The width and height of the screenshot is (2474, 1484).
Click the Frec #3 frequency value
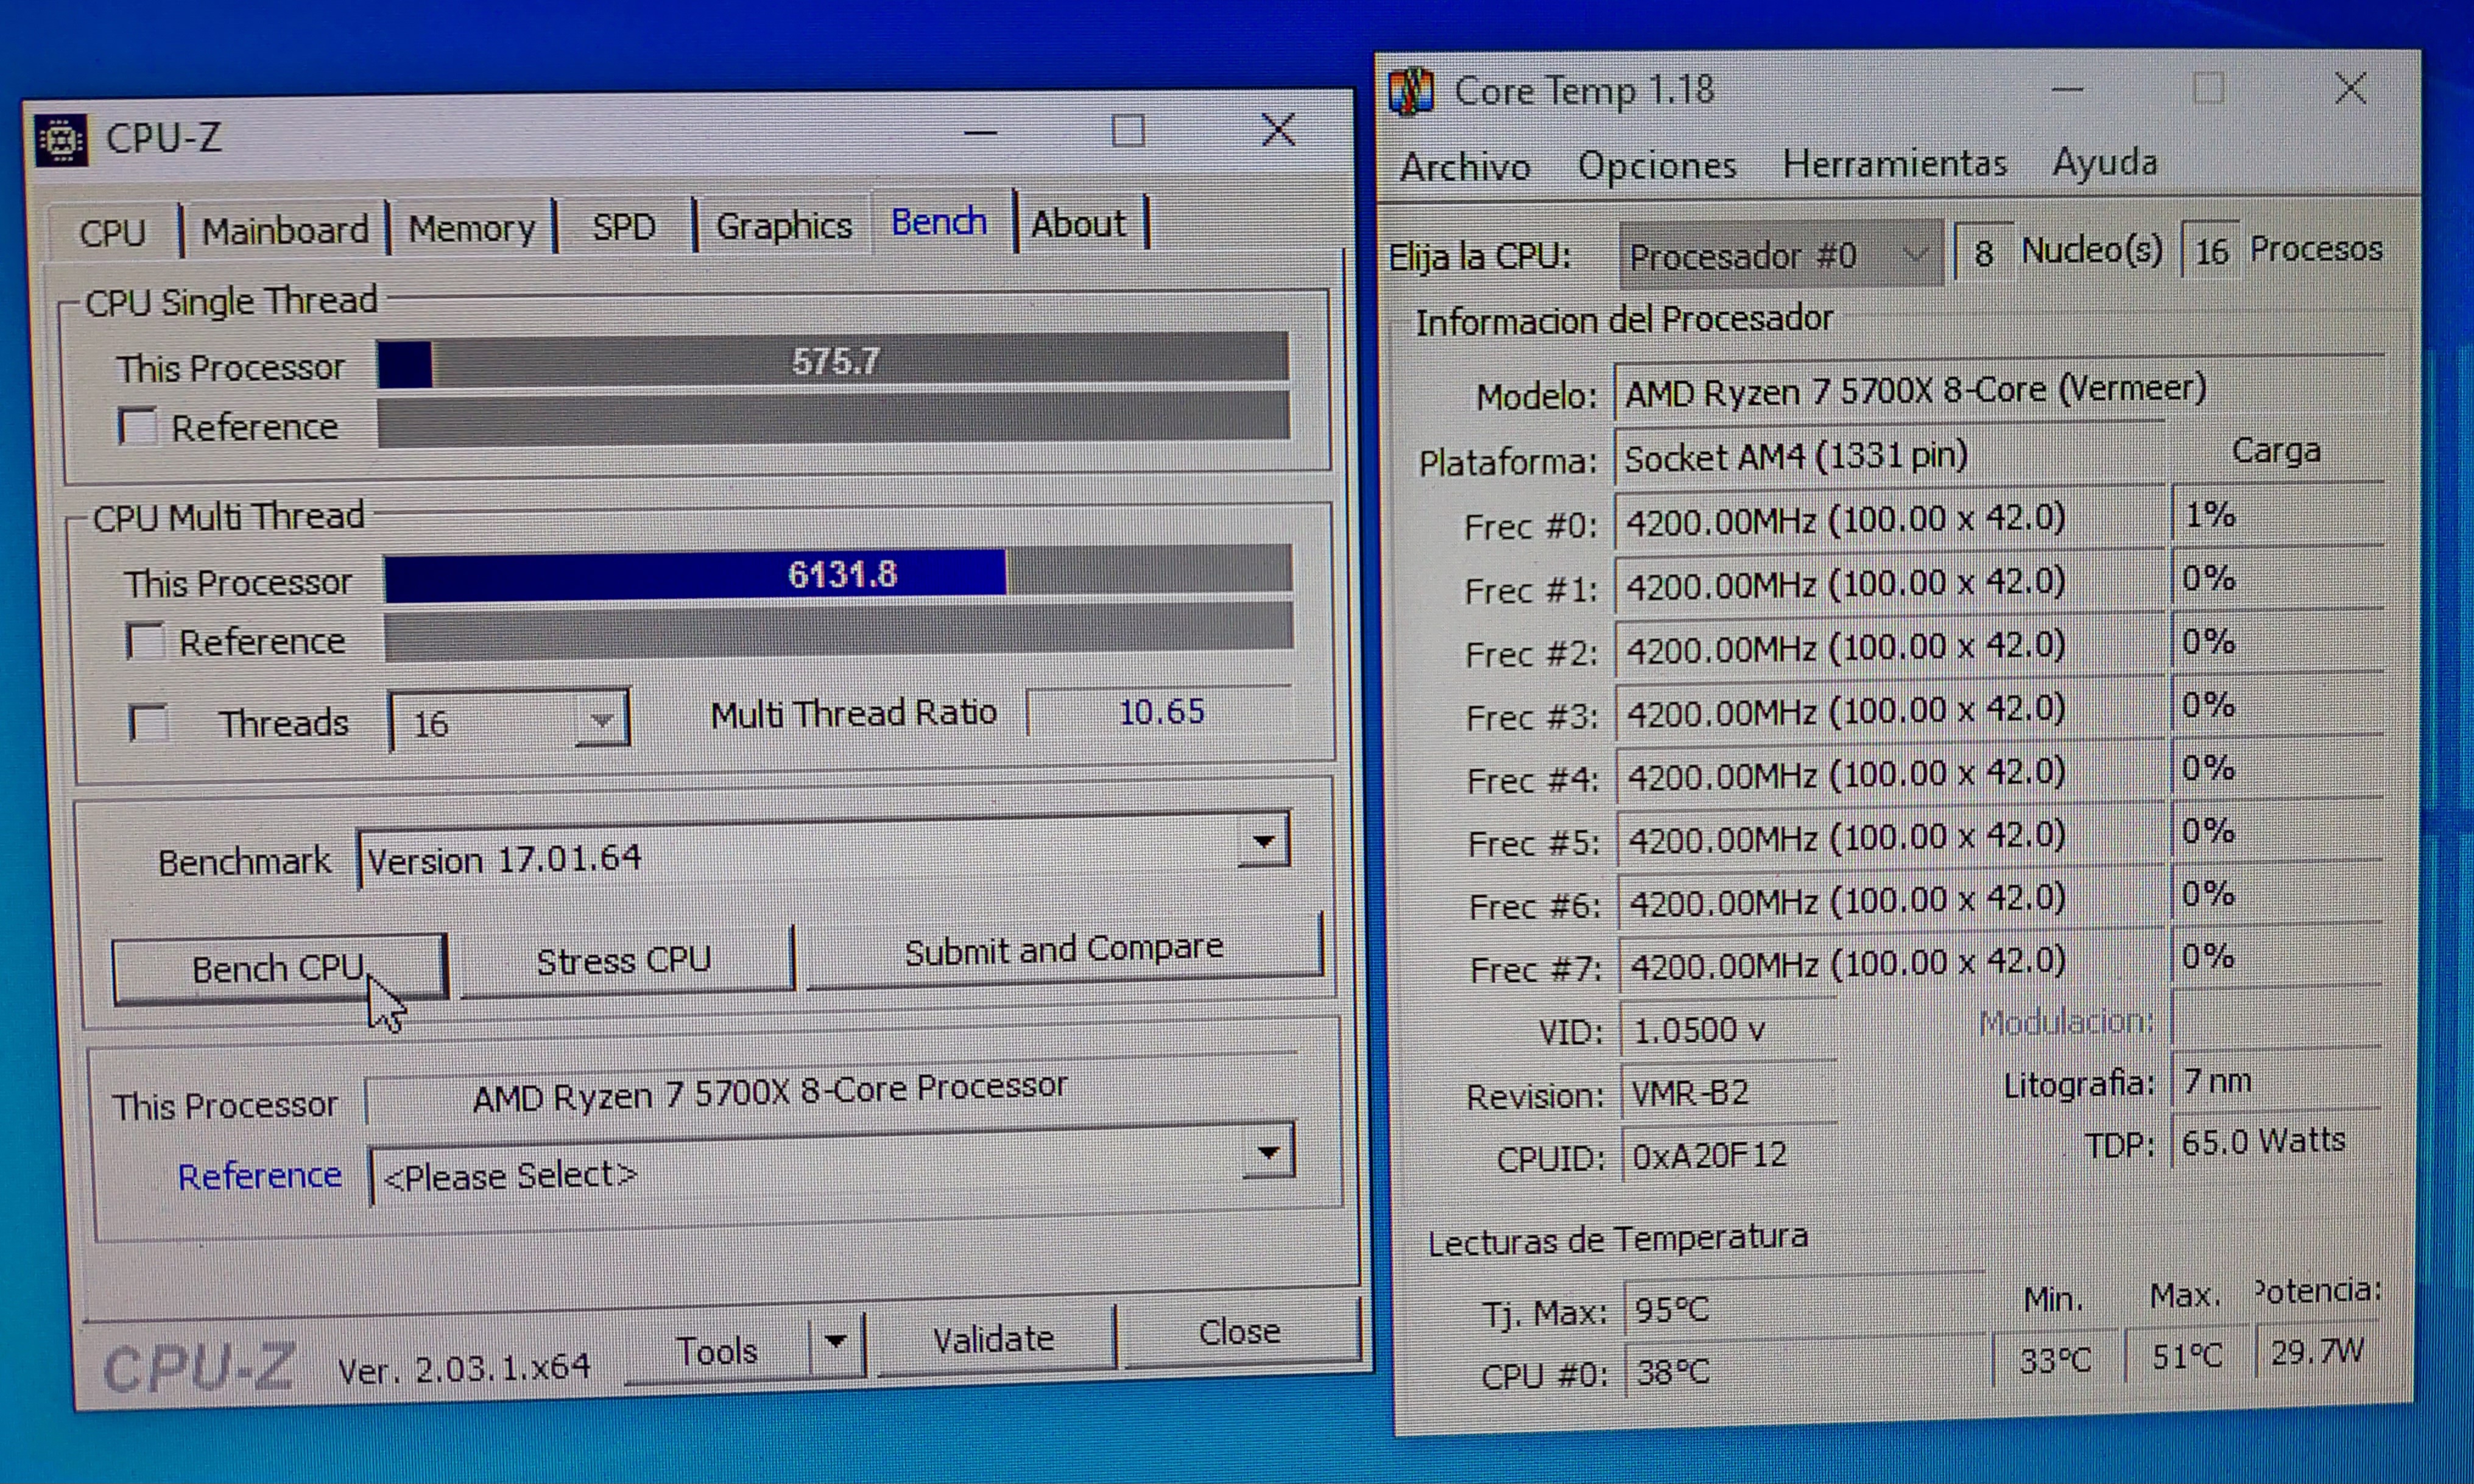pyautogui.click(x=1890, y=710)
